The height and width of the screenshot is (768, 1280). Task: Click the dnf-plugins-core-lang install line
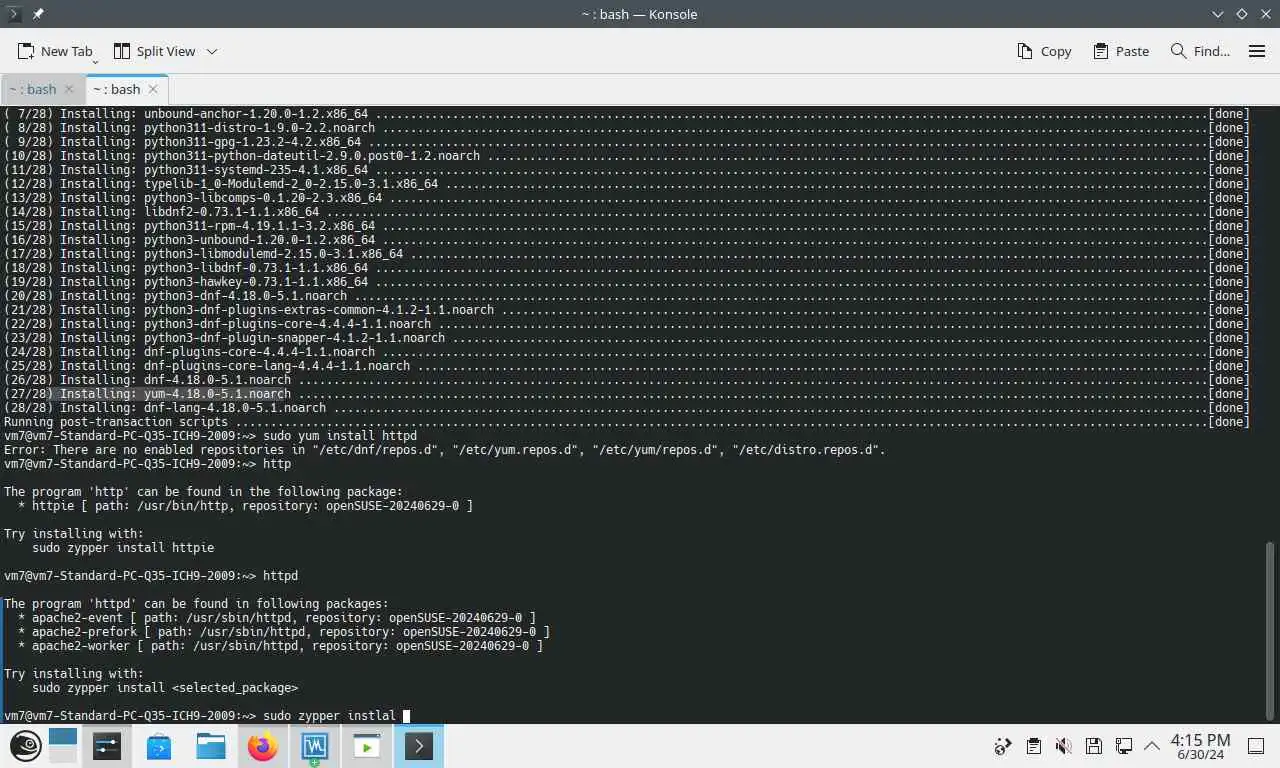click(627, 366)
